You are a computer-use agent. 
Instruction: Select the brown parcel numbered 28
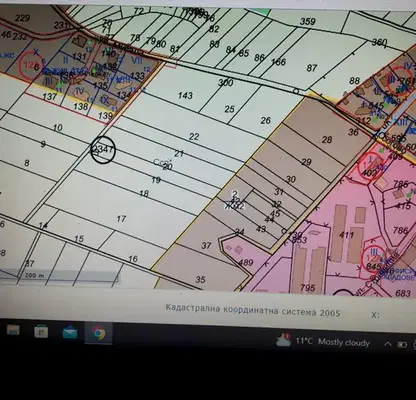point(327,139)
